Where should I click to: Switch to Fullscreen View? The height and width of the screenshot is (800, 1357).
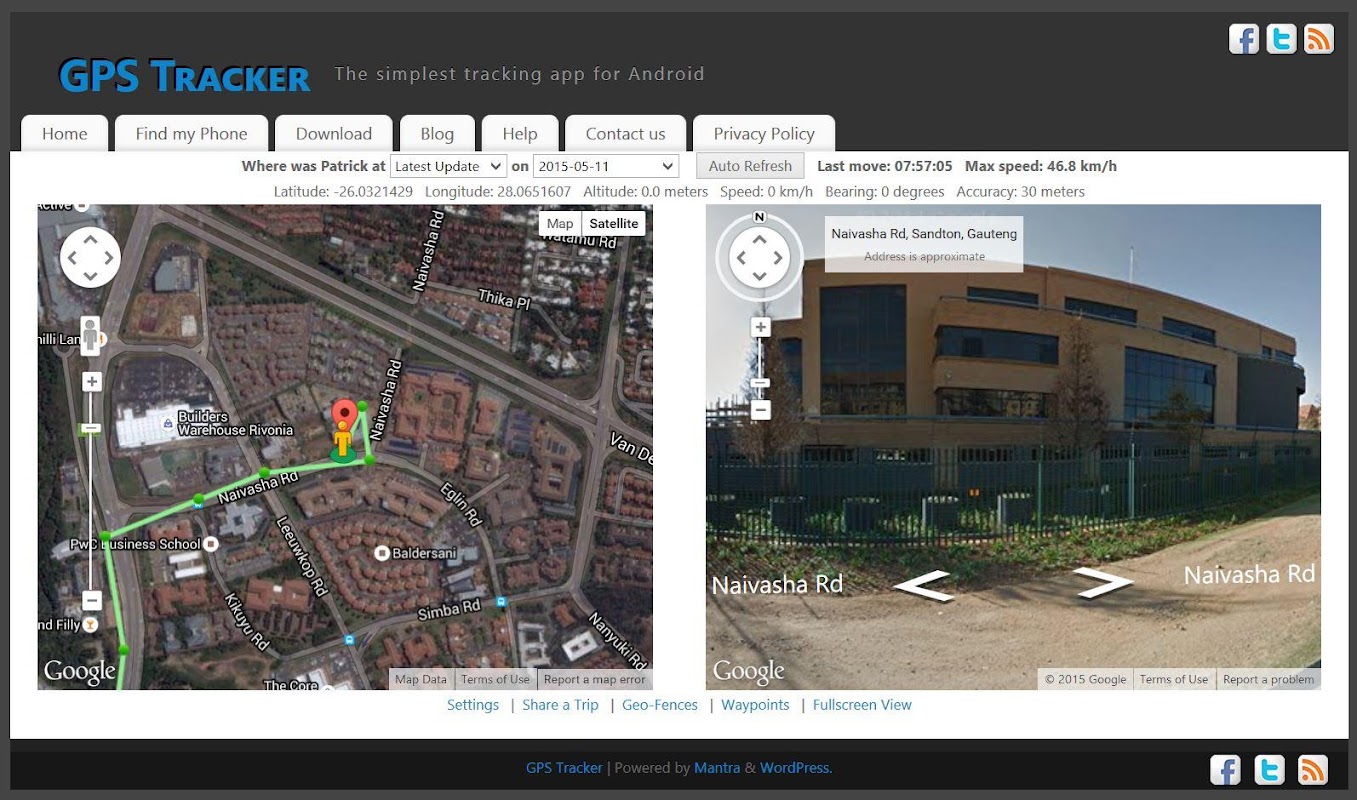(862, 705)
